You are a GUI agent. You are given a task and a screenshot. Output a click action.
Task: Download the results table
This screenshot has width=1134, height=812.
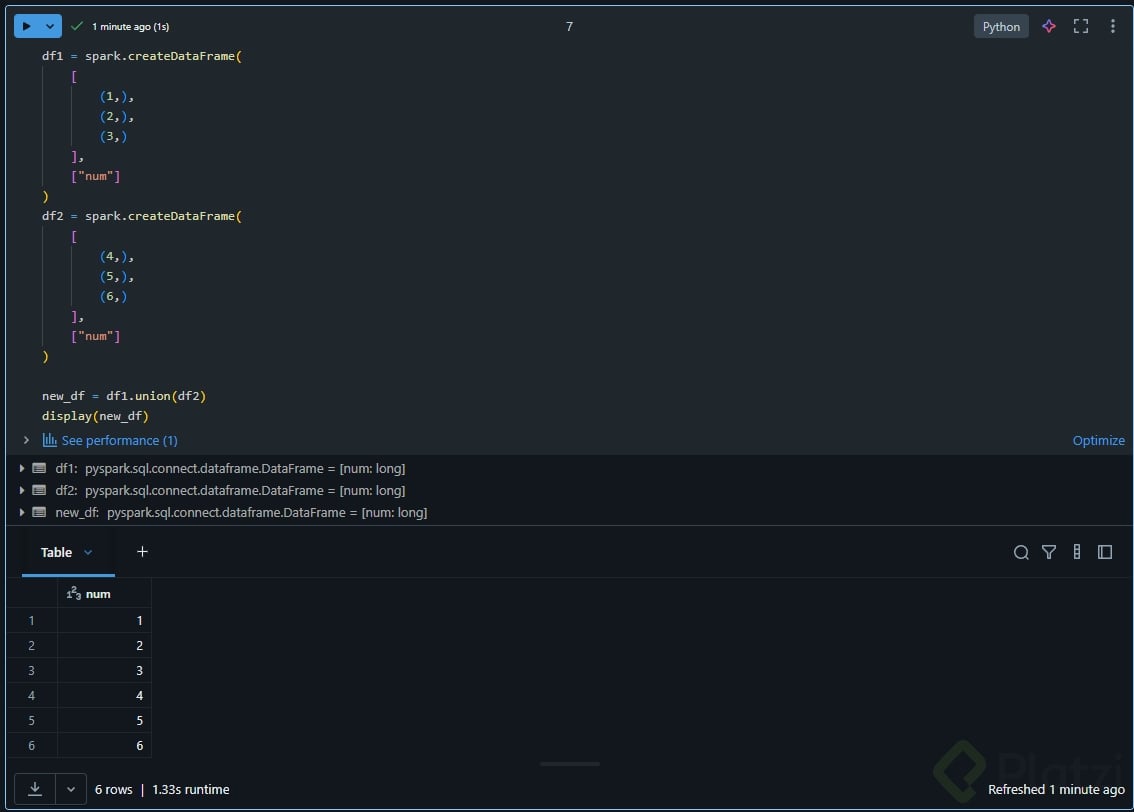[x=35, y=789]
